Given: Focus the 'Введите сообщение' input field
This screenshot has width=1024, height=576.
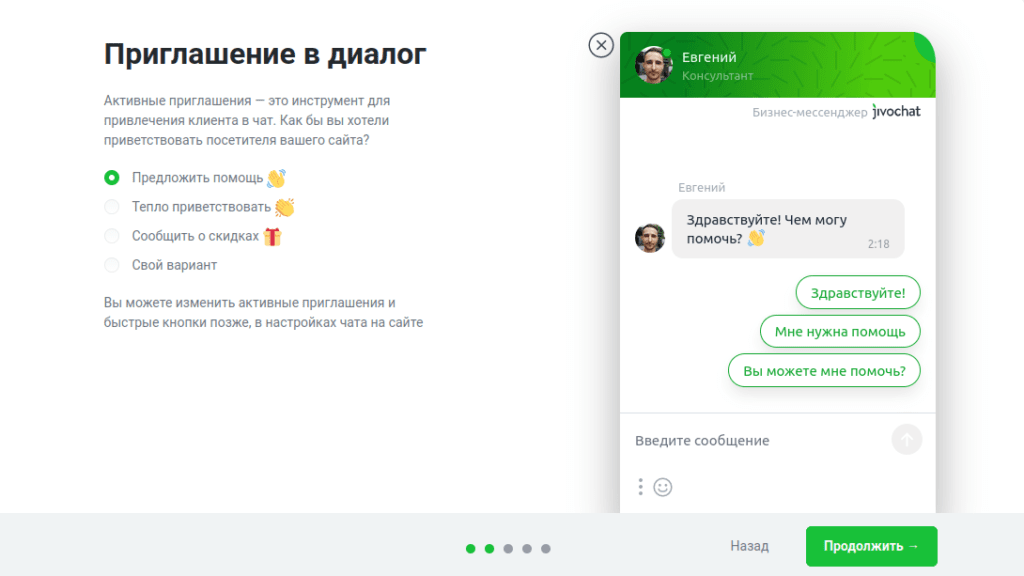Looking at the screenshot, I should (x=758, y=440).
